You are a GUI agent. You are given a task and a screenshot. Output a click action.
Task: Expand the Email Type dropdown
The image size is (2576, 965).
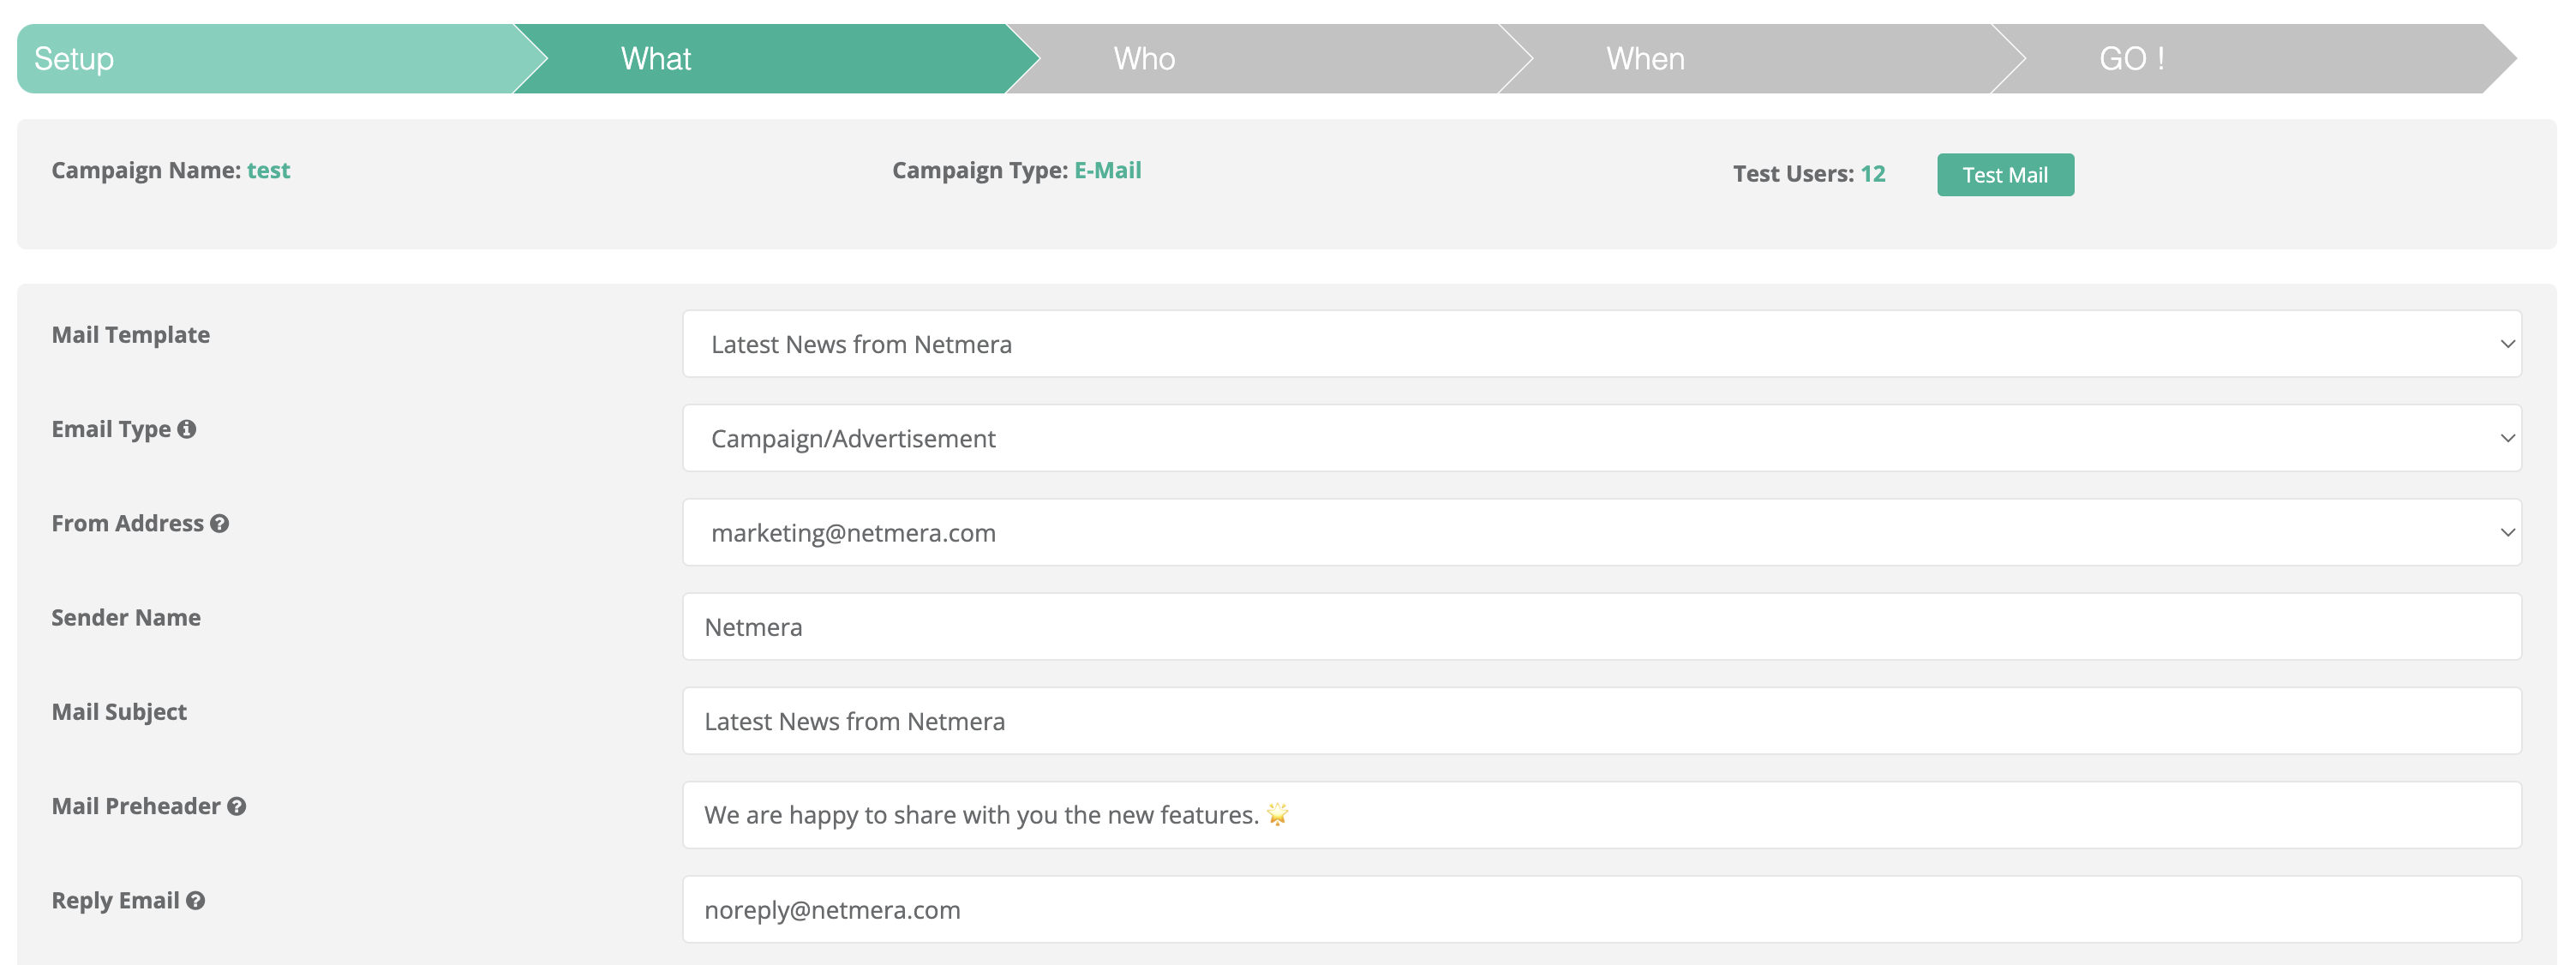click(1601, 438)
